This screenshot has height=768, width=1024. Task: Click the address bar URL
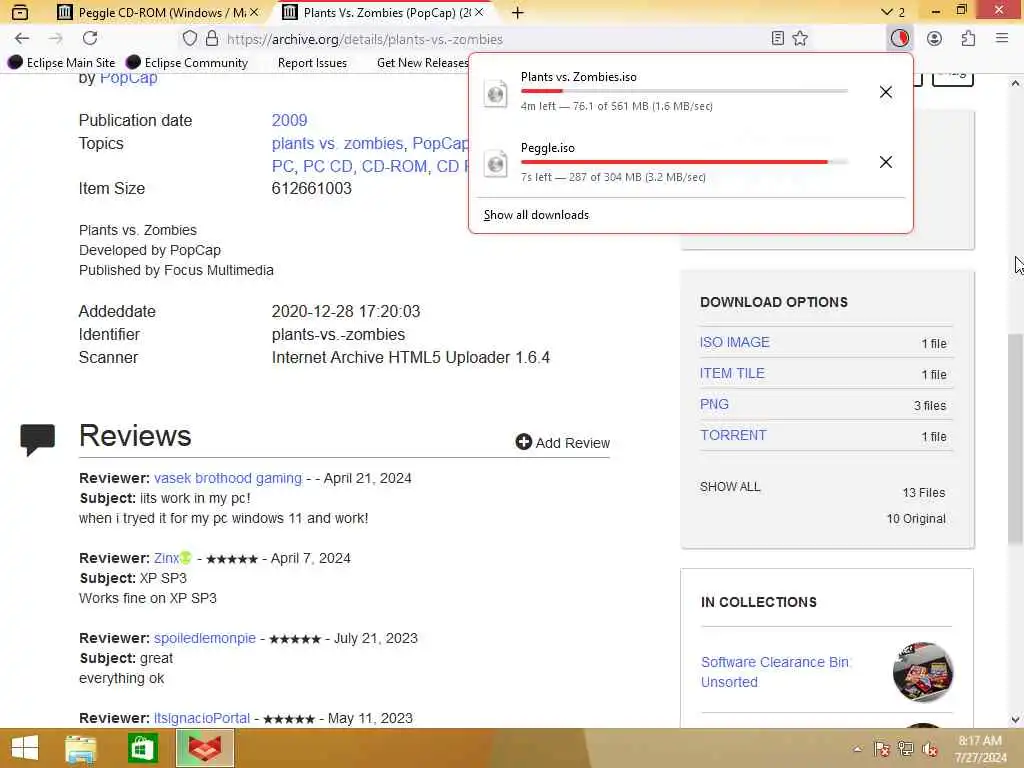(x=364, y=39)
